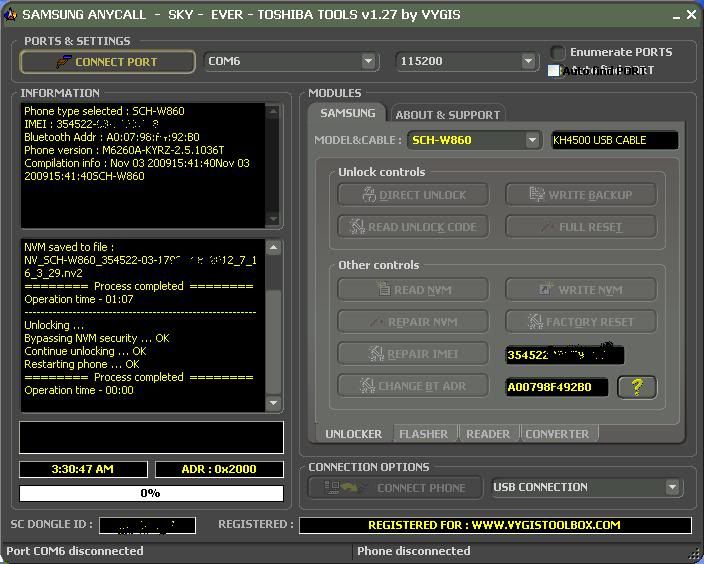The width and height of the screenshot is (704, 564).
Task: Click the DIRECT UNLOCK button
Action: click(x=413, y=195)
